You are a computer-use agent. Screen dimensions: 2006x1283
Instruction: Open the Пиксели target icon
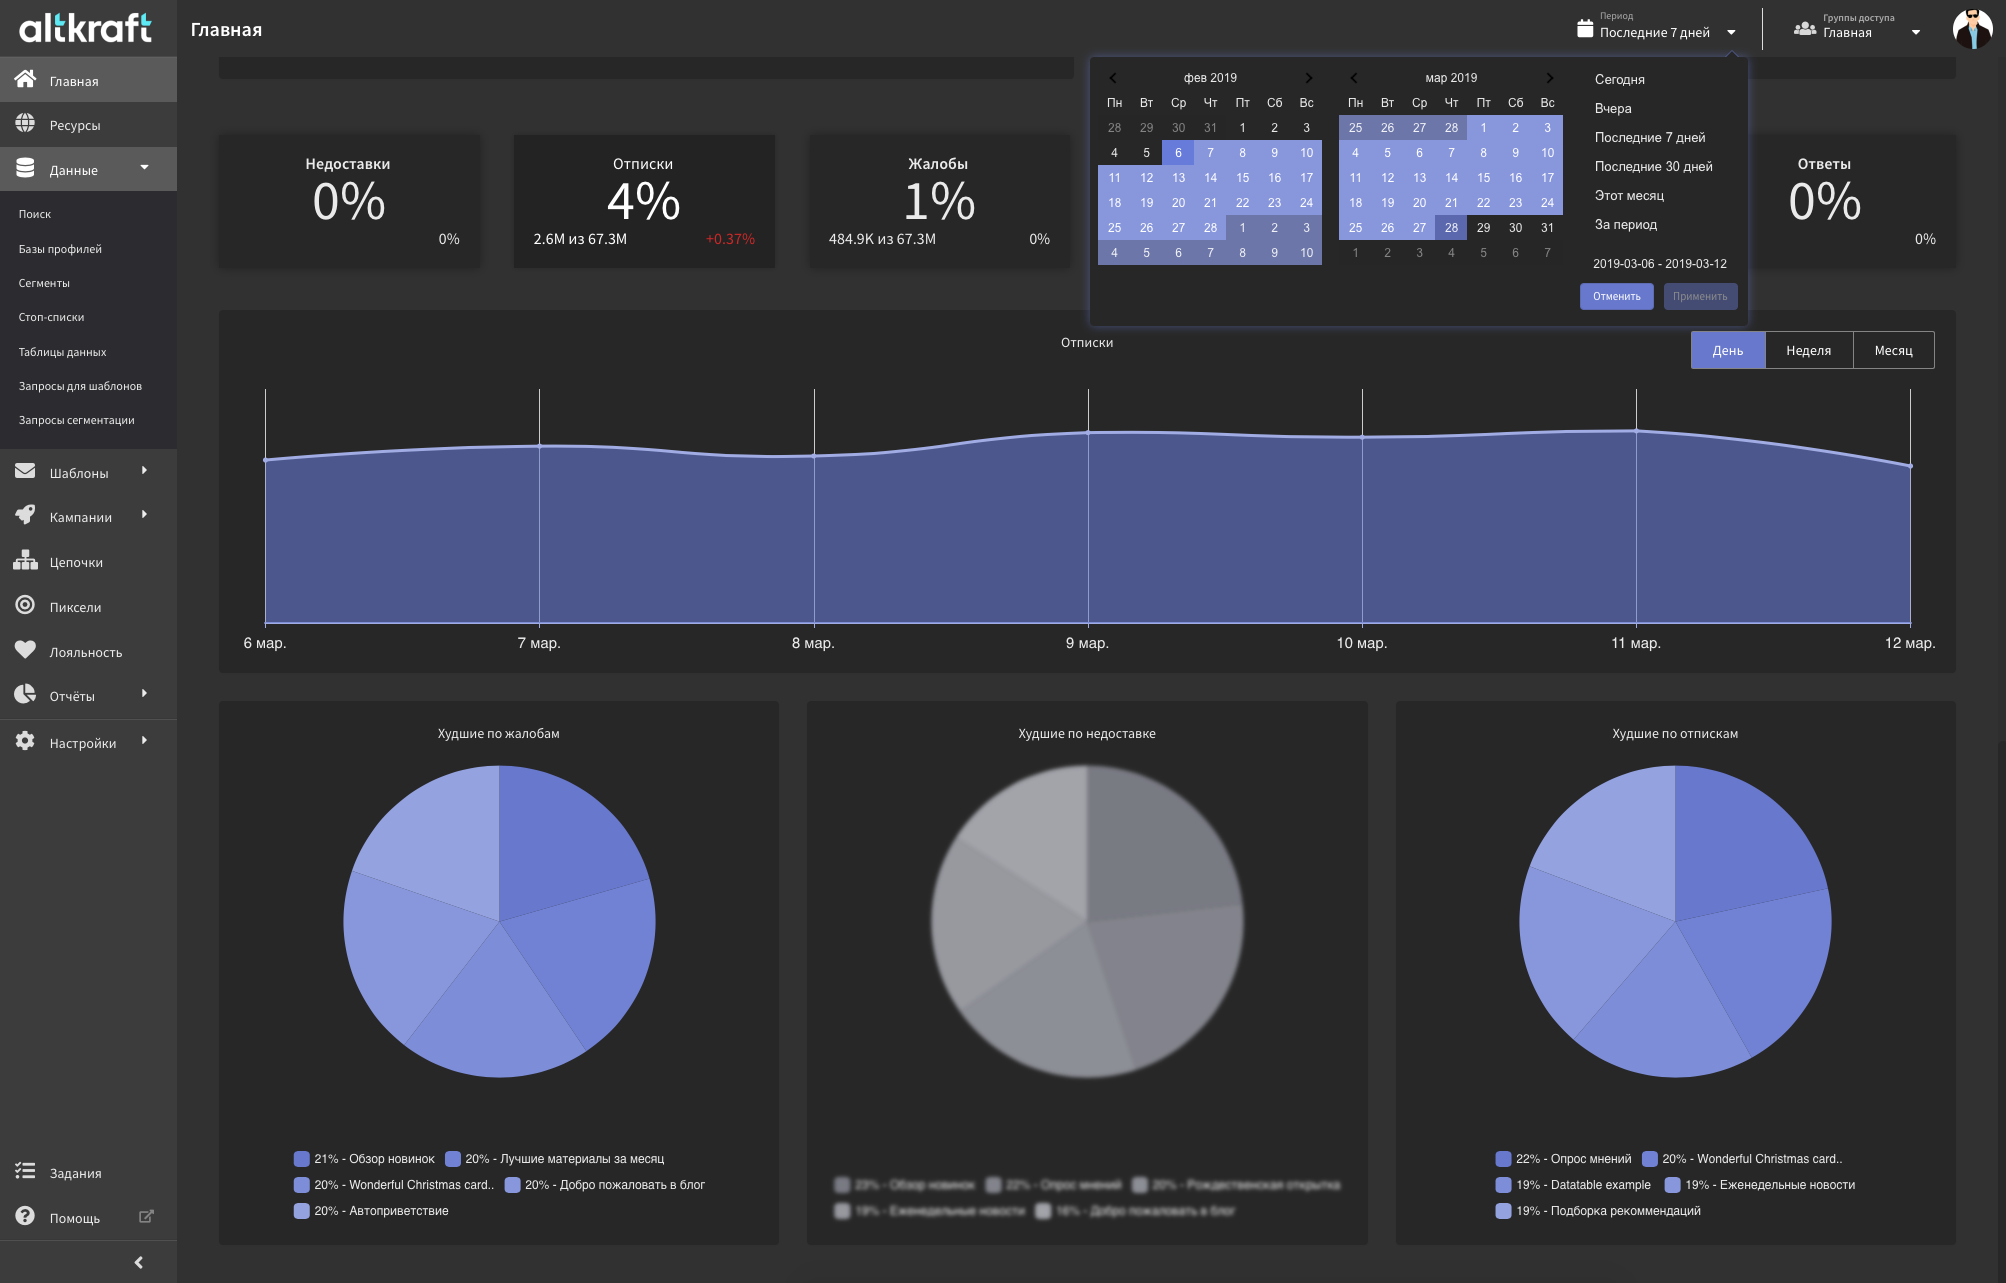point(25,605)
